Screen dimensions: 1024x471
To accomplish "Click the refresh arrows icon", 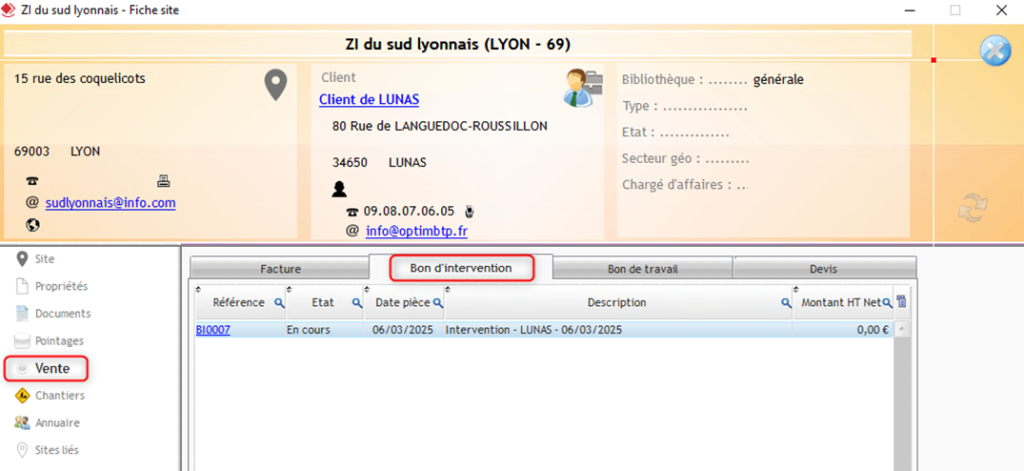I will [972, 208].
